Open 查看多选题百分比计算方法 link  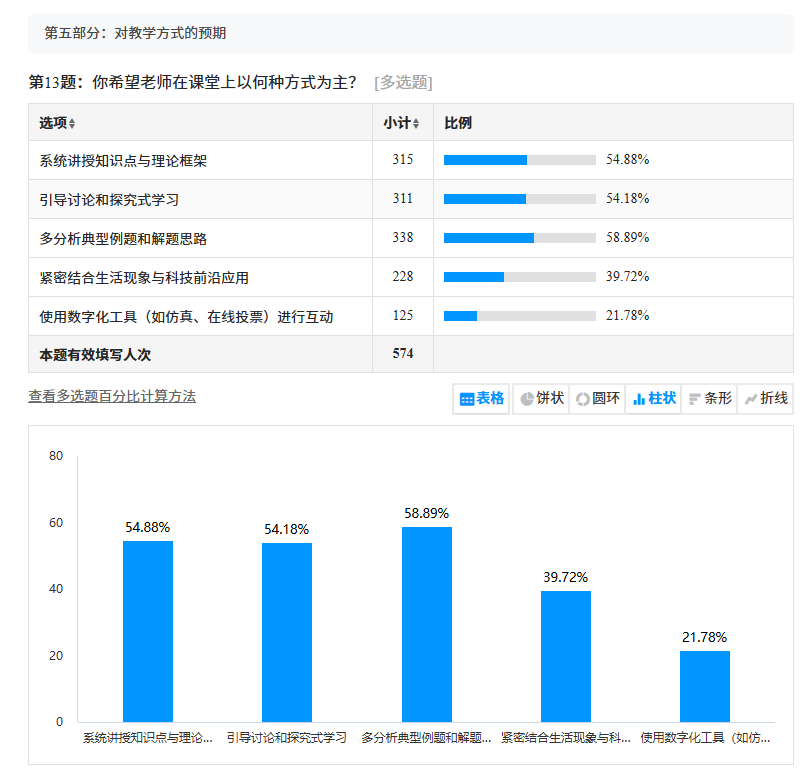(x=112, y=396)
